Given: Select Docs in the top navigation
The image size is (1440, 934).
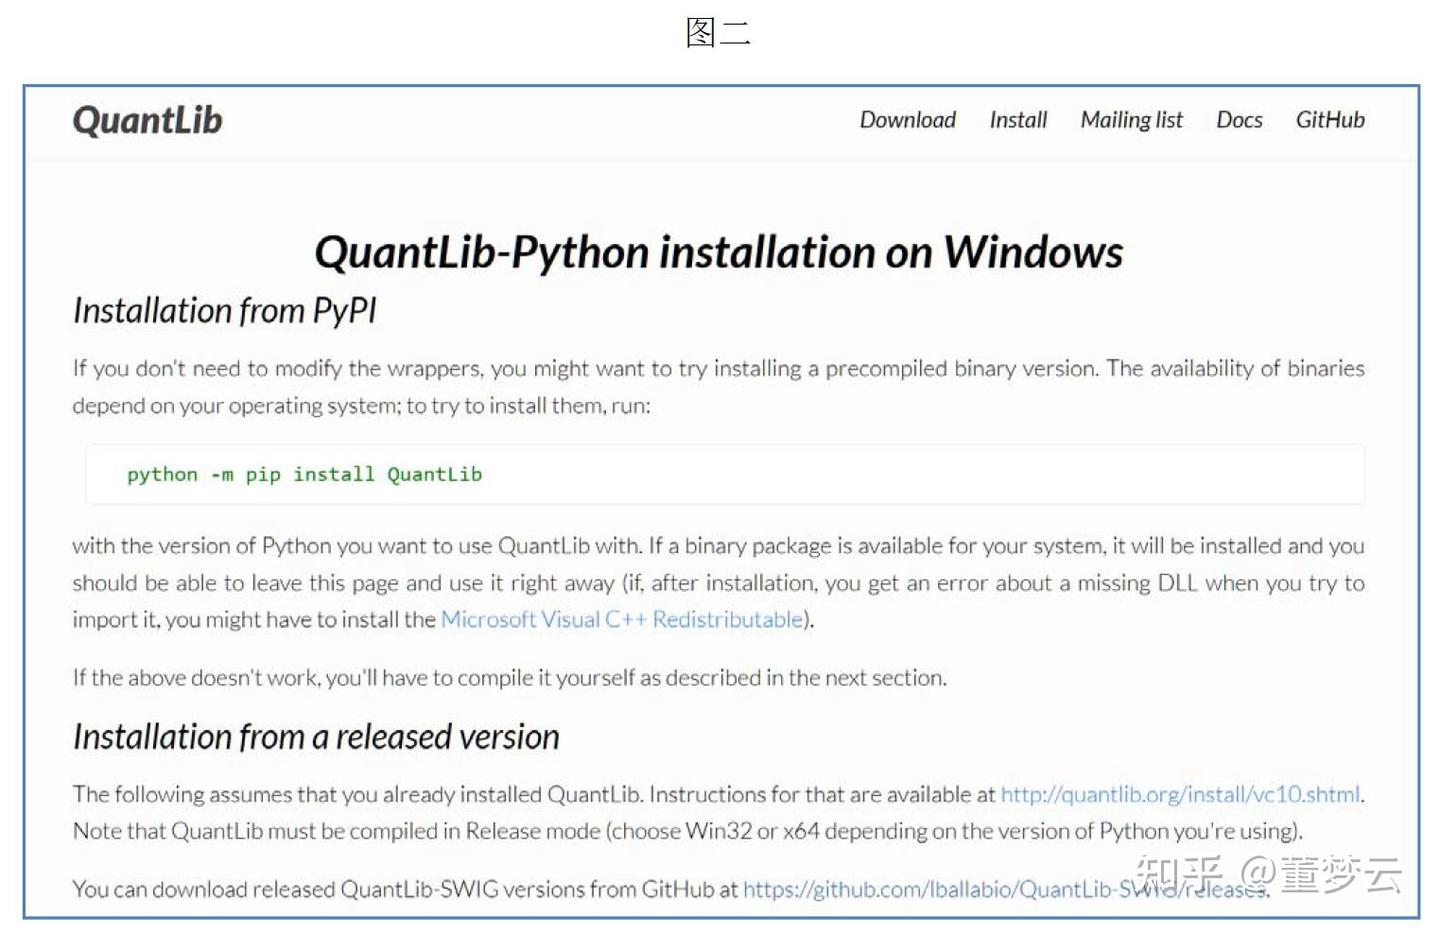Looking at the screenshot, I should pyautogui.click(x=1239, y=120).
